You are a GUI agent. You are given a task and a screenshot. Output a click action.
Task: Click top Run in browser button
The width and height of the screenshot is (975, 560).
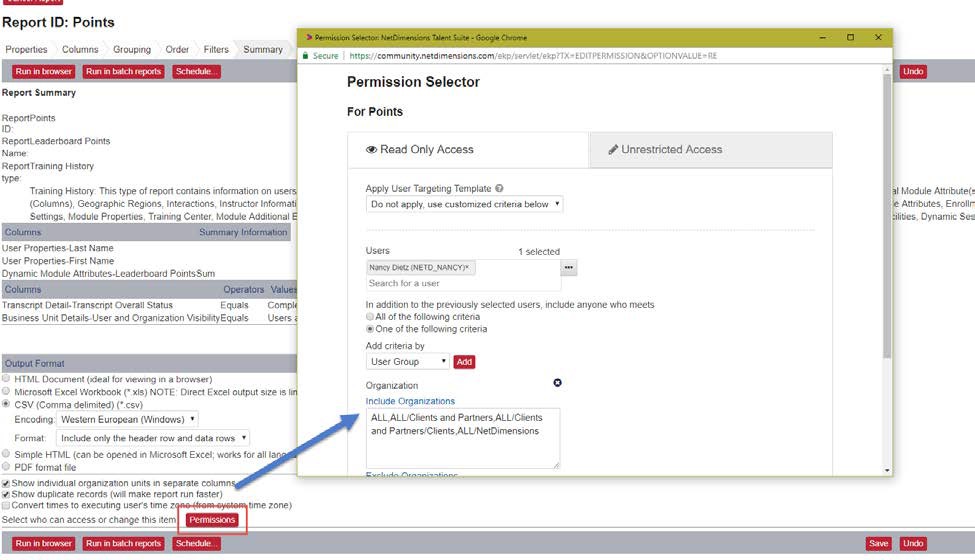click(44, 71)
